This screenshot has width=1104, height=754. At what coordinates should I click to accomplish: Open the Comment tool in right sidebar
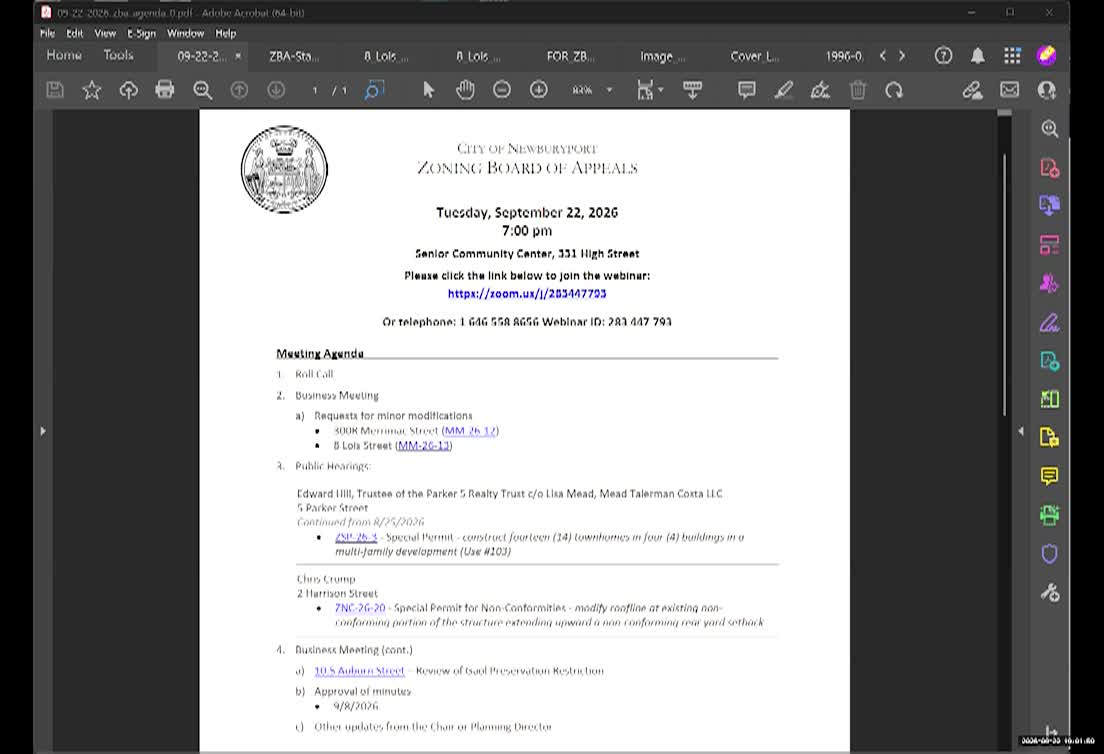[1049, 477]
